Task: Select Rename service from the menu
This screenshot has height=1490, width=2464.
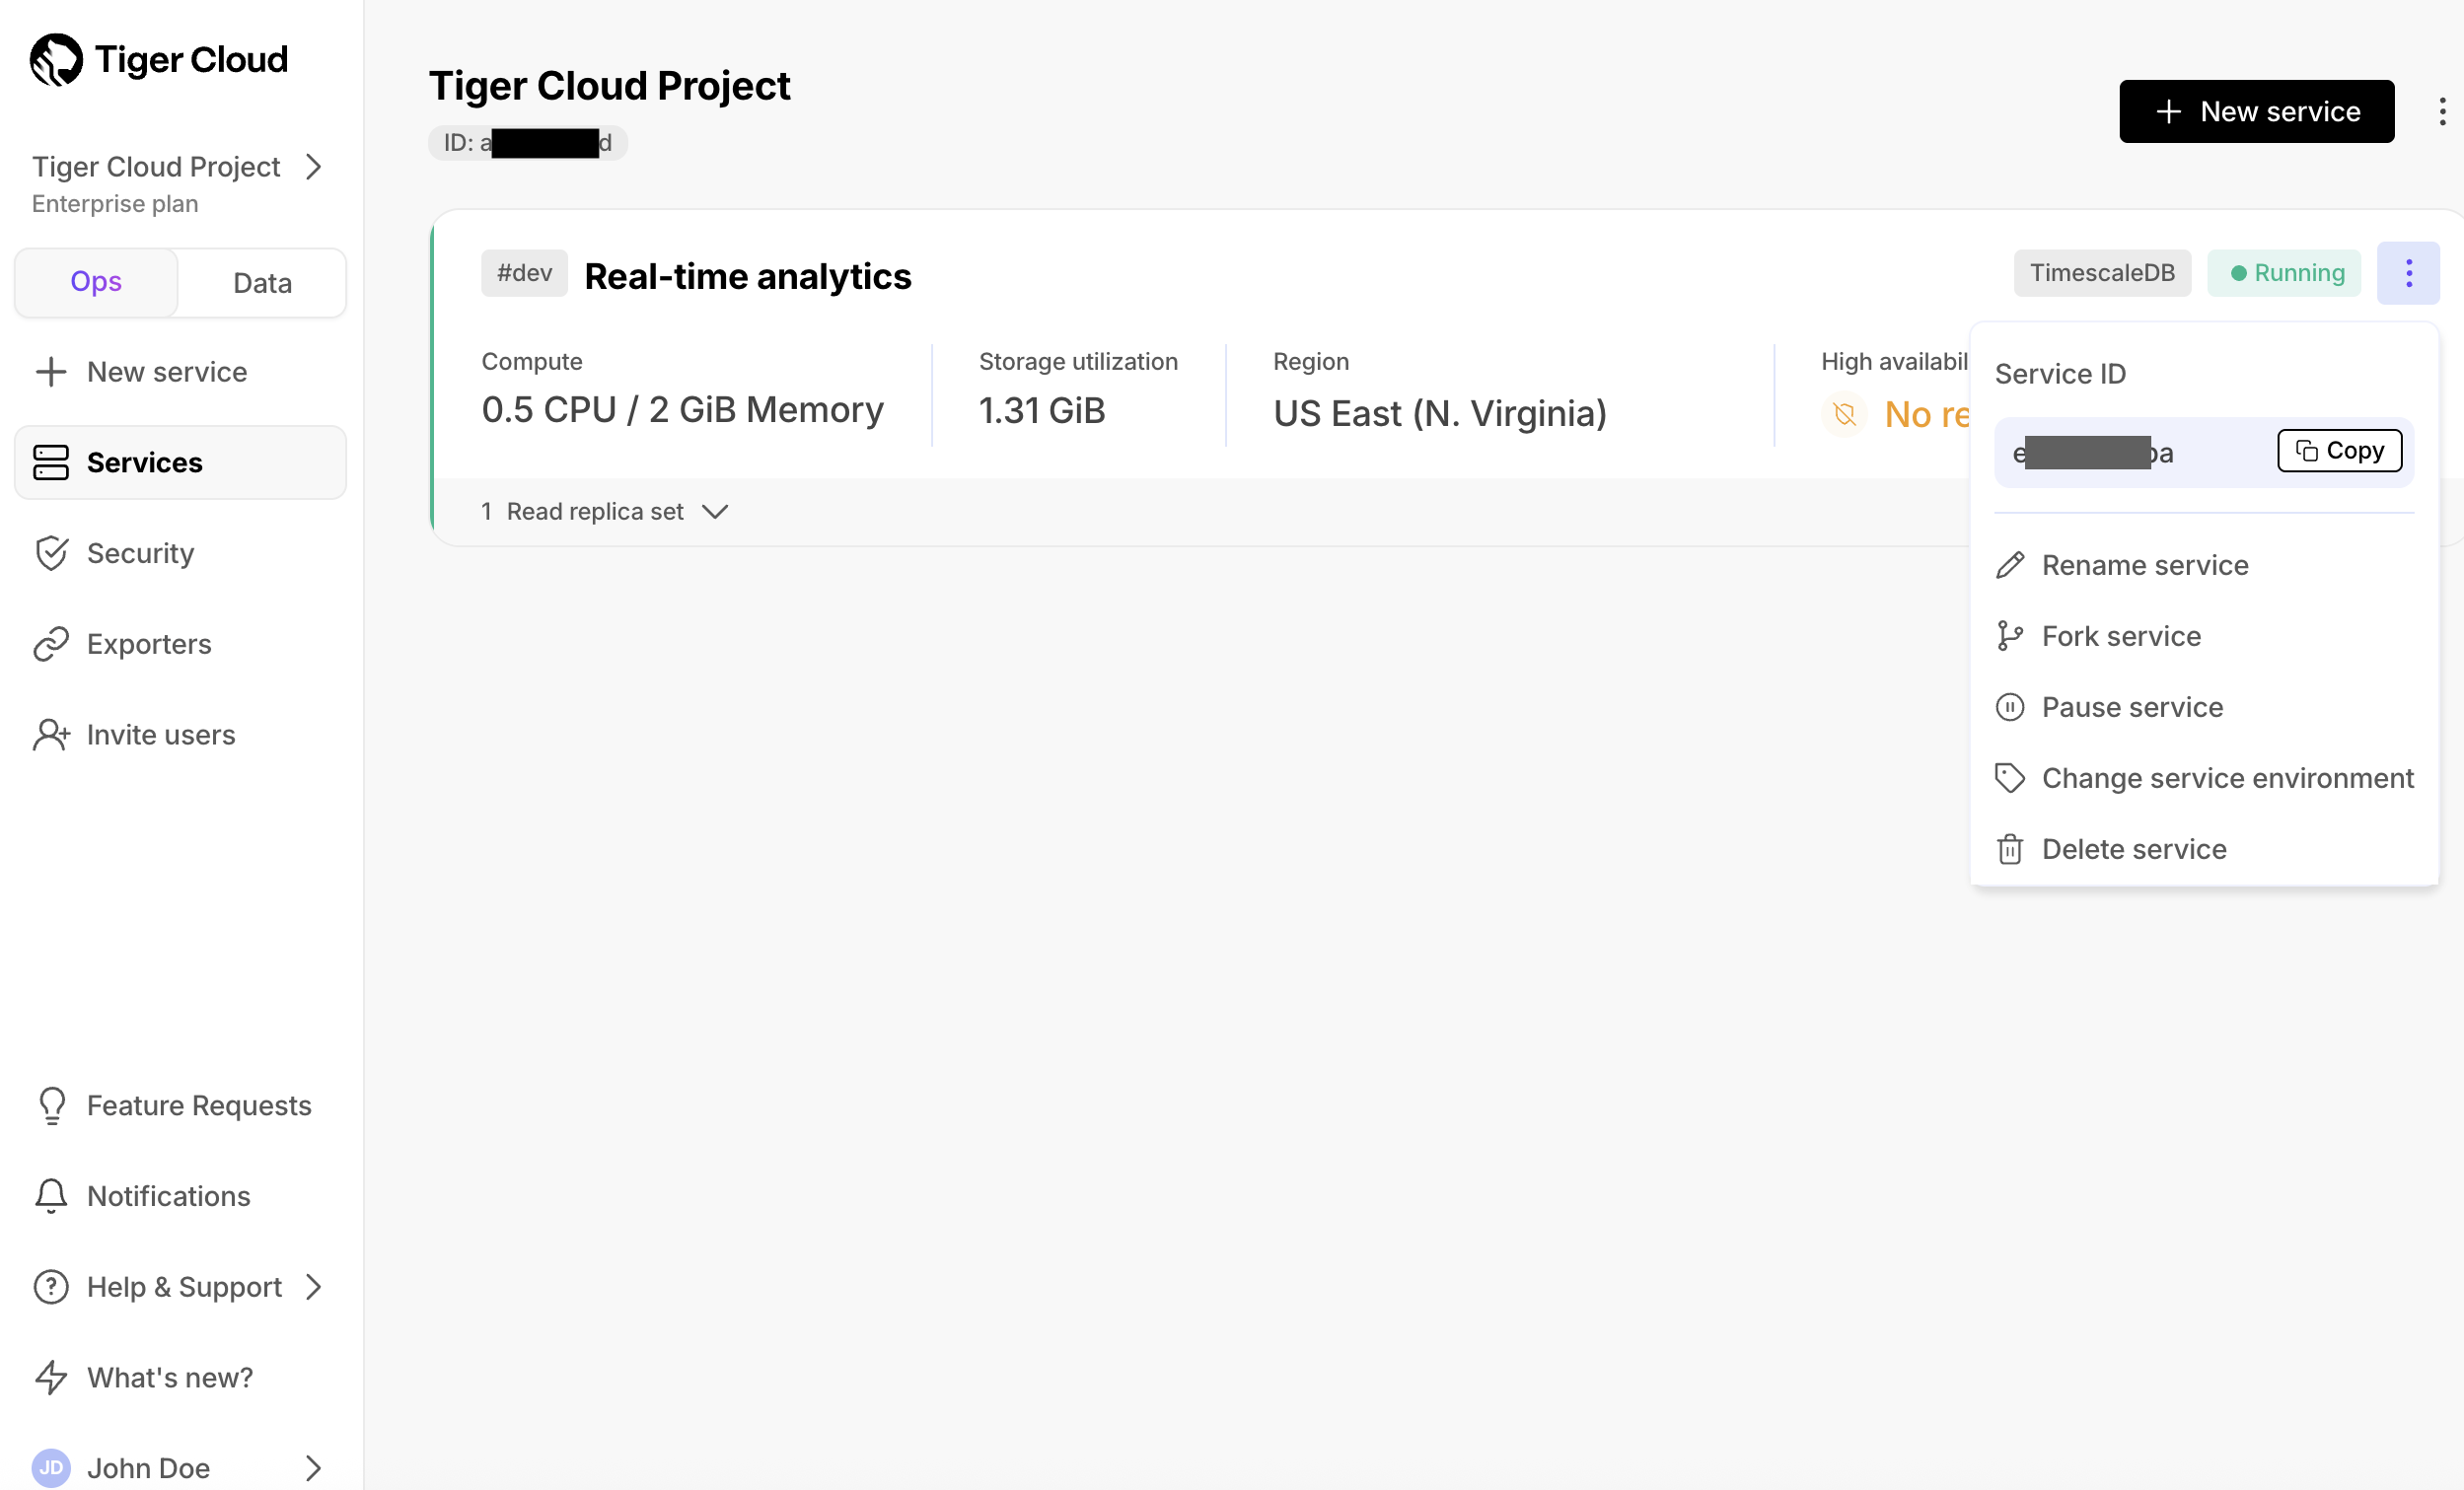Action: point(2144,565)
